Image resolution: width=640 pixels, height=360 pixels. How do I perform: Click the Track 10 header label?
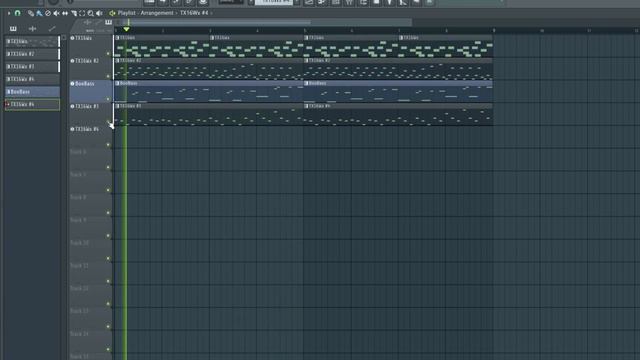click(x=80, y=243)
